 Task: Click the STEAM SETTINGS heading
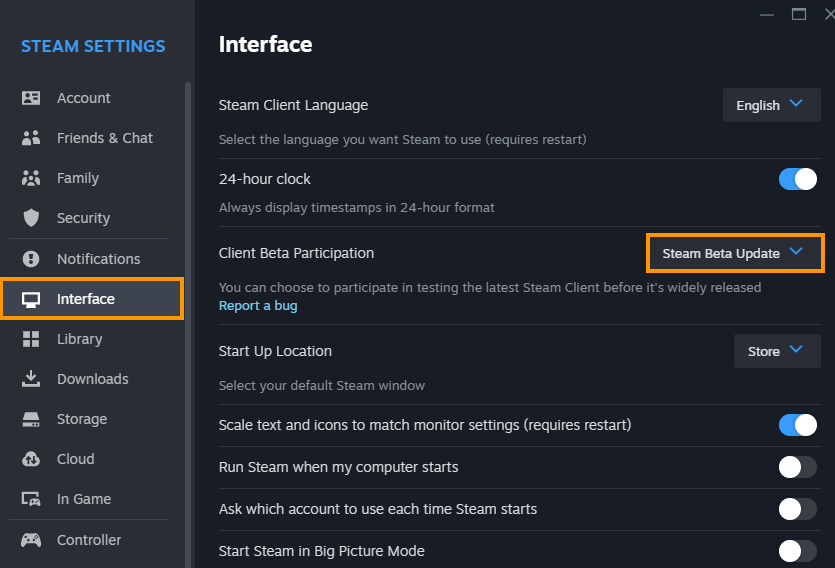click(x=93, y=46)
